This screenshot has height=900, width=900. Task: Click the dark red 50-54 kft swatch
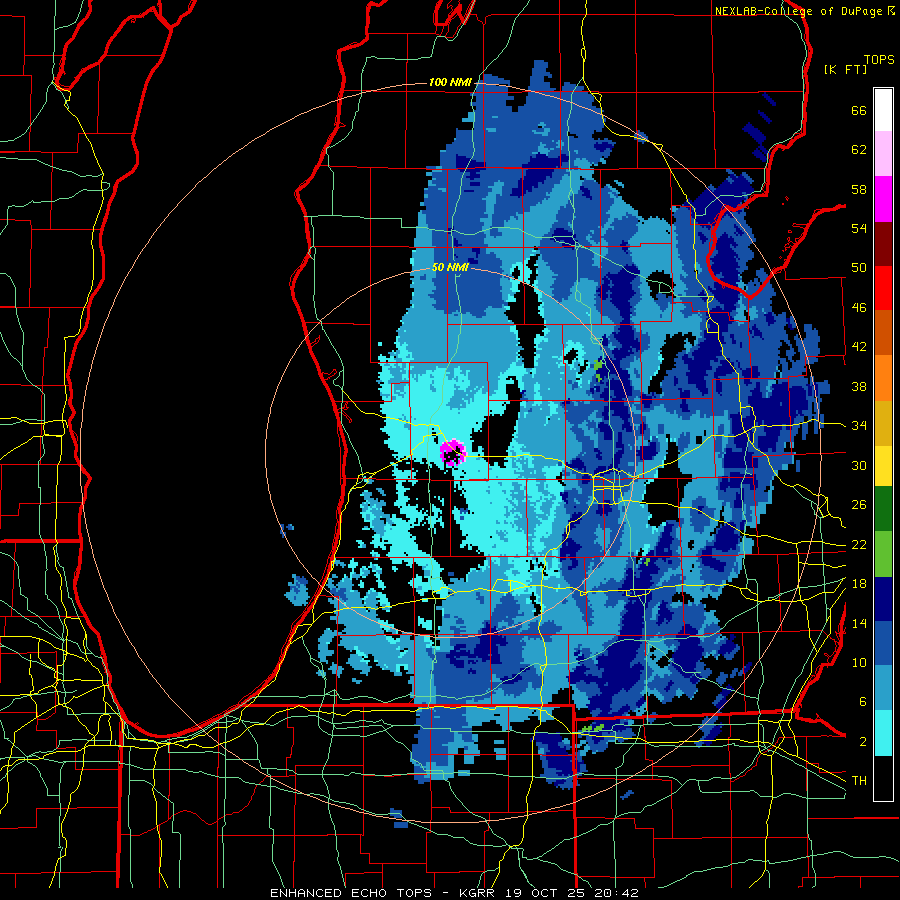point(883,243)
